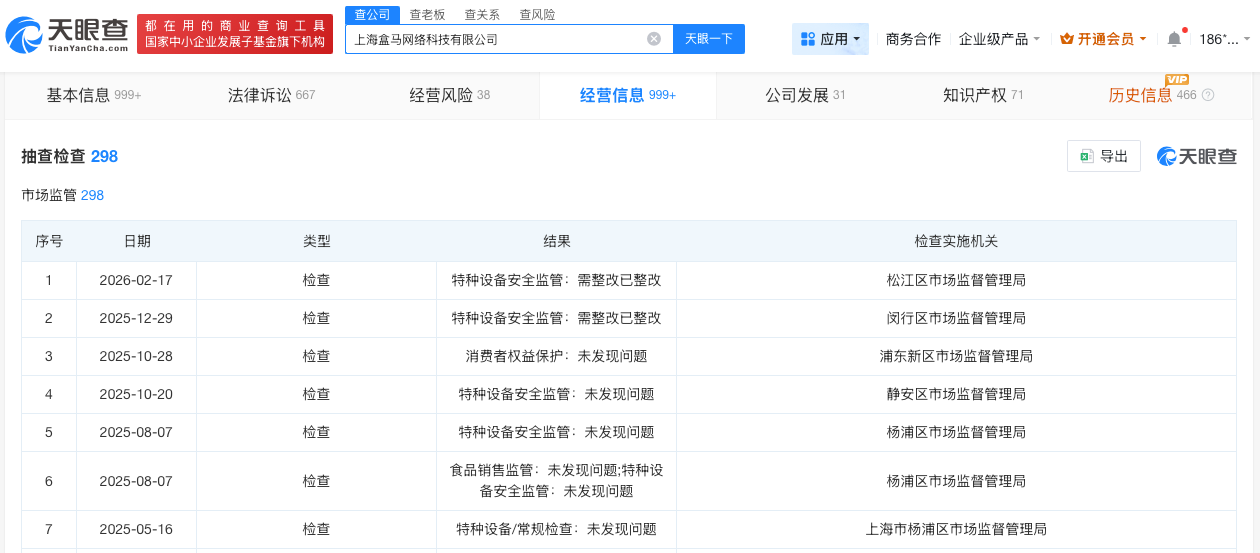Viewport: 1260px width, 553px height.
Task: Switch to 法律诉讼 tab
Action: (x=272, y=96)
